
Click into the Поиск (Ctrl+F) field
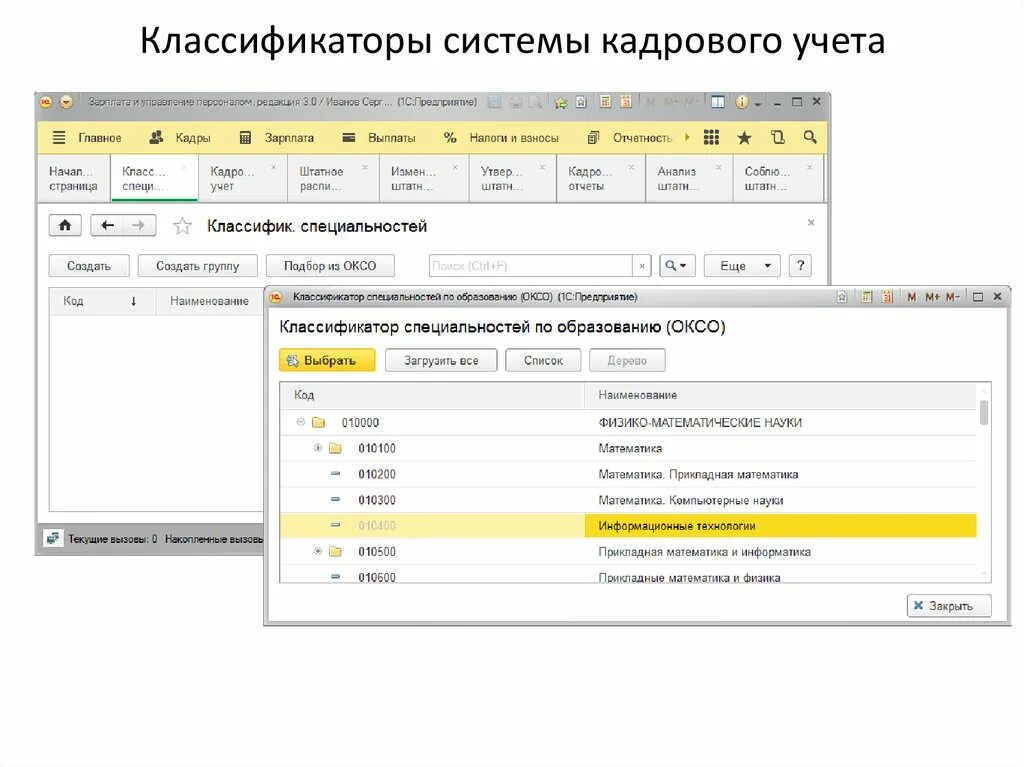click(x=530, y=265)
